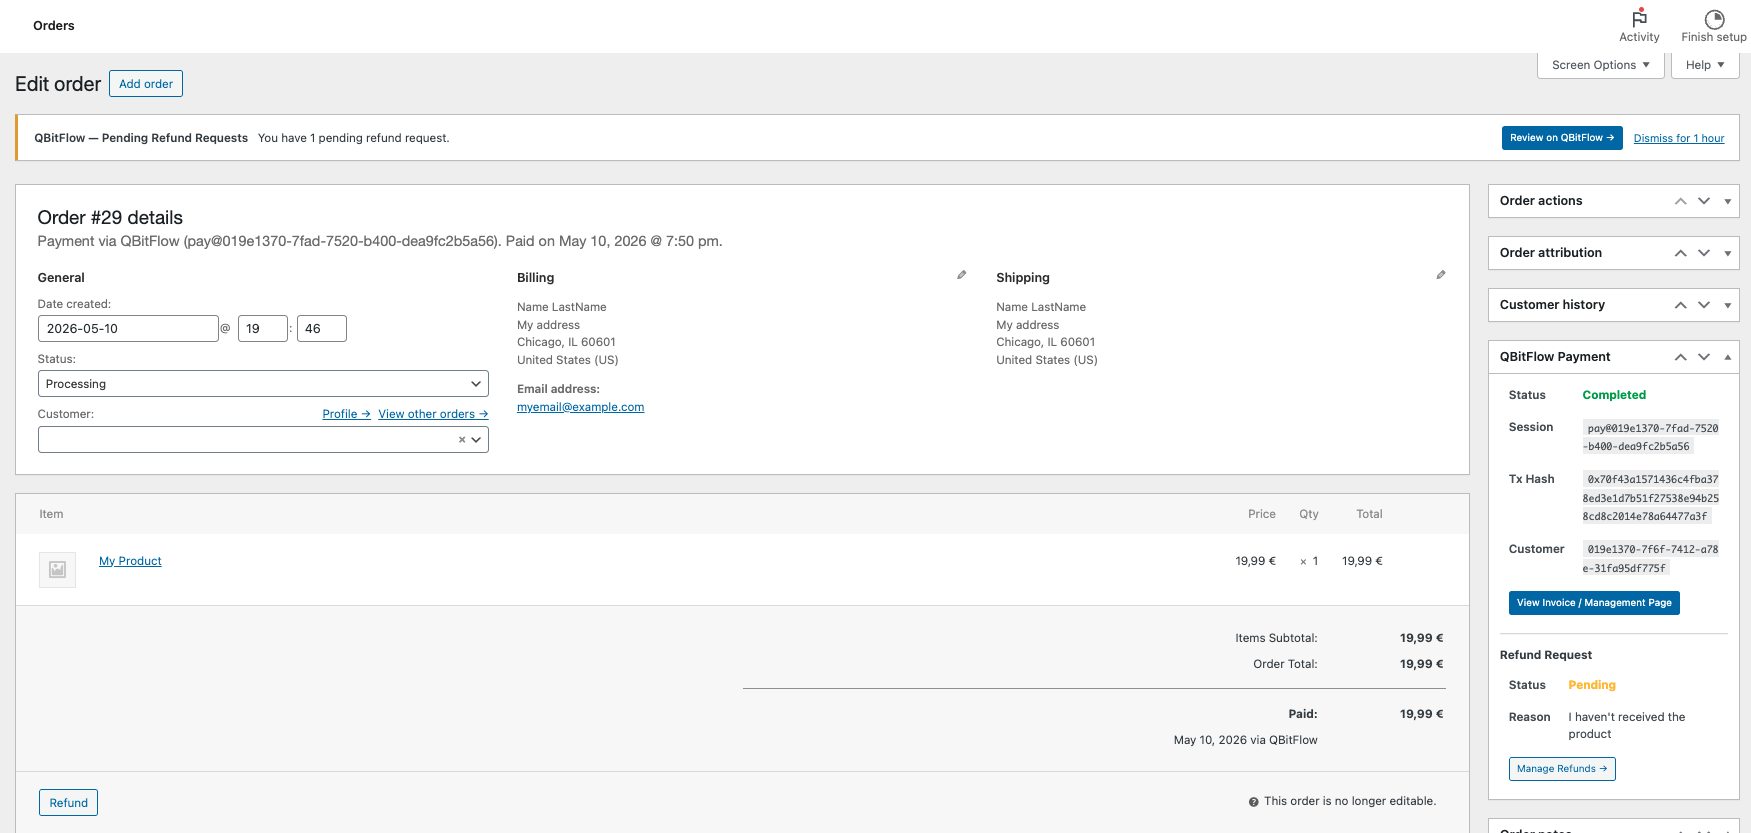Image resolution: width=1751 pixels, height=833 pixels.
Task: Edit shipping address with pencil icon
Action: [1441, 275]
